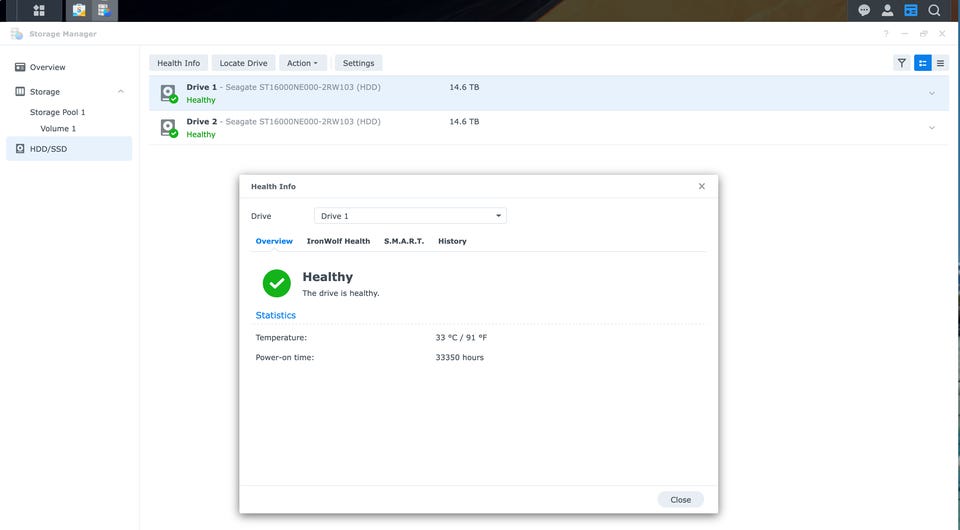Click the drive filter funnel icon

(x=901, y=63)
